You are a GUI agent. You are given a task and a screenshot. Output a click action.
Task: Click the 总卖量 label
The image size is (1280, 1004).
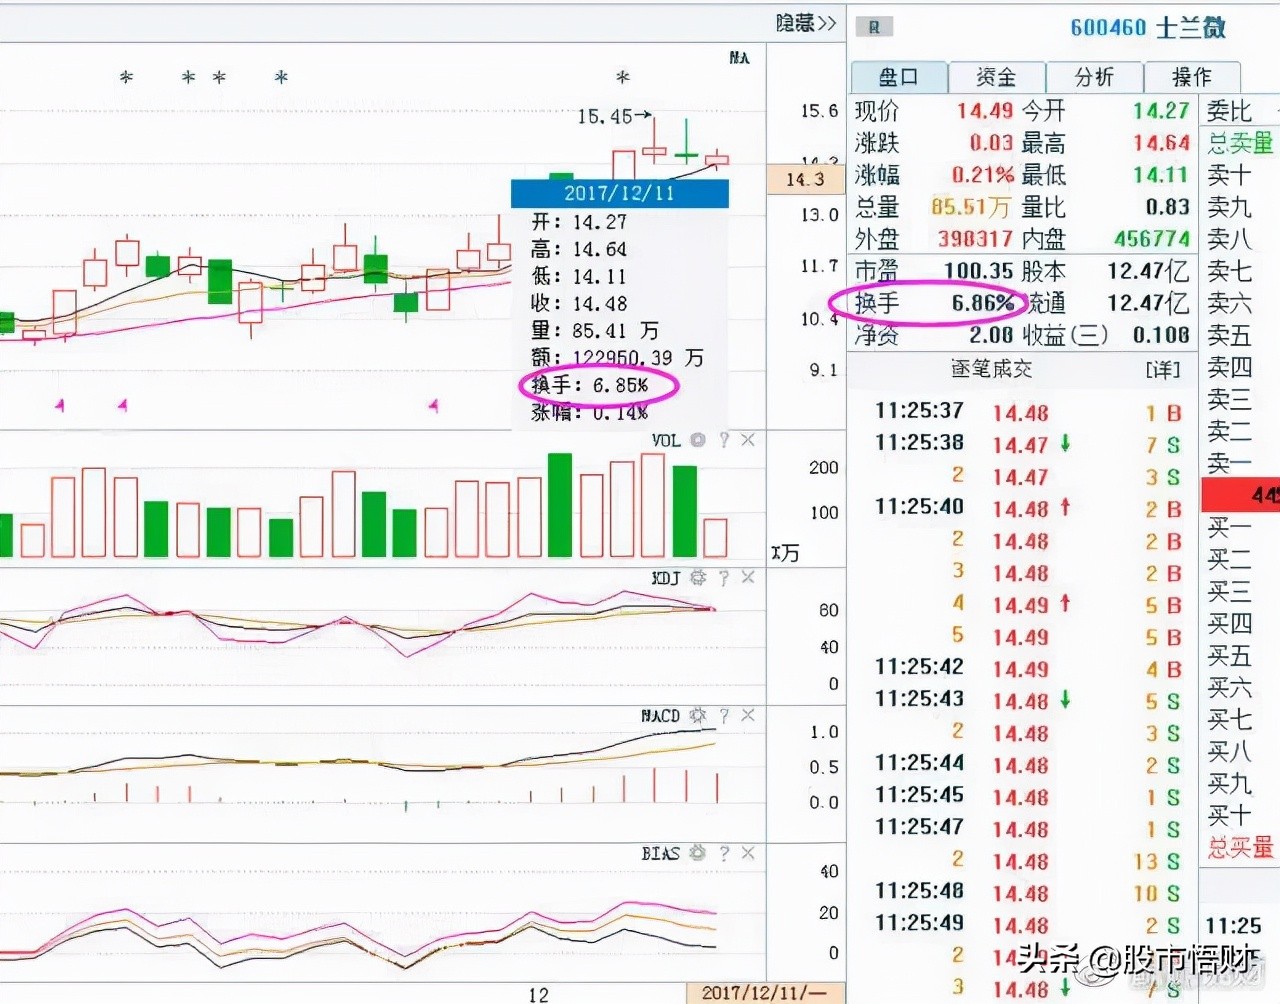point(1240,143)
